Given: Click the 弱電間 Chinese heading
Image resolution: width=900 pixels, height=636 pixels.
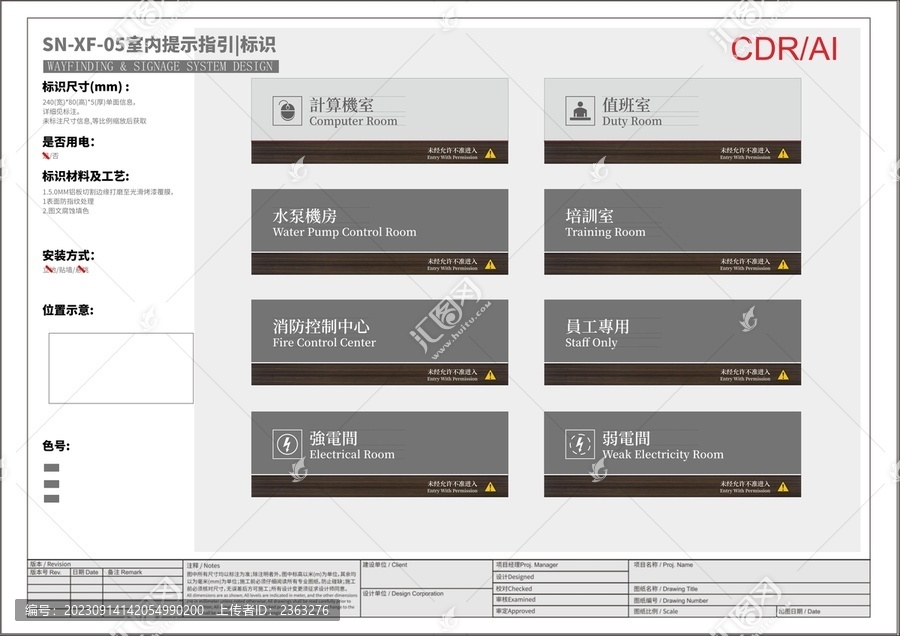Looking at the screenshot, I should click(626, 438).
